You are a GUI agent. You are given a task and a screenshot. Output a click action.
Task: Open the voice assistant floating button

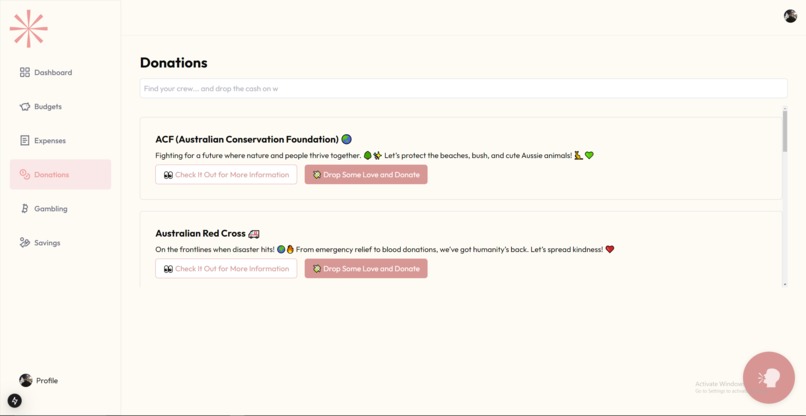click(768, 377)
